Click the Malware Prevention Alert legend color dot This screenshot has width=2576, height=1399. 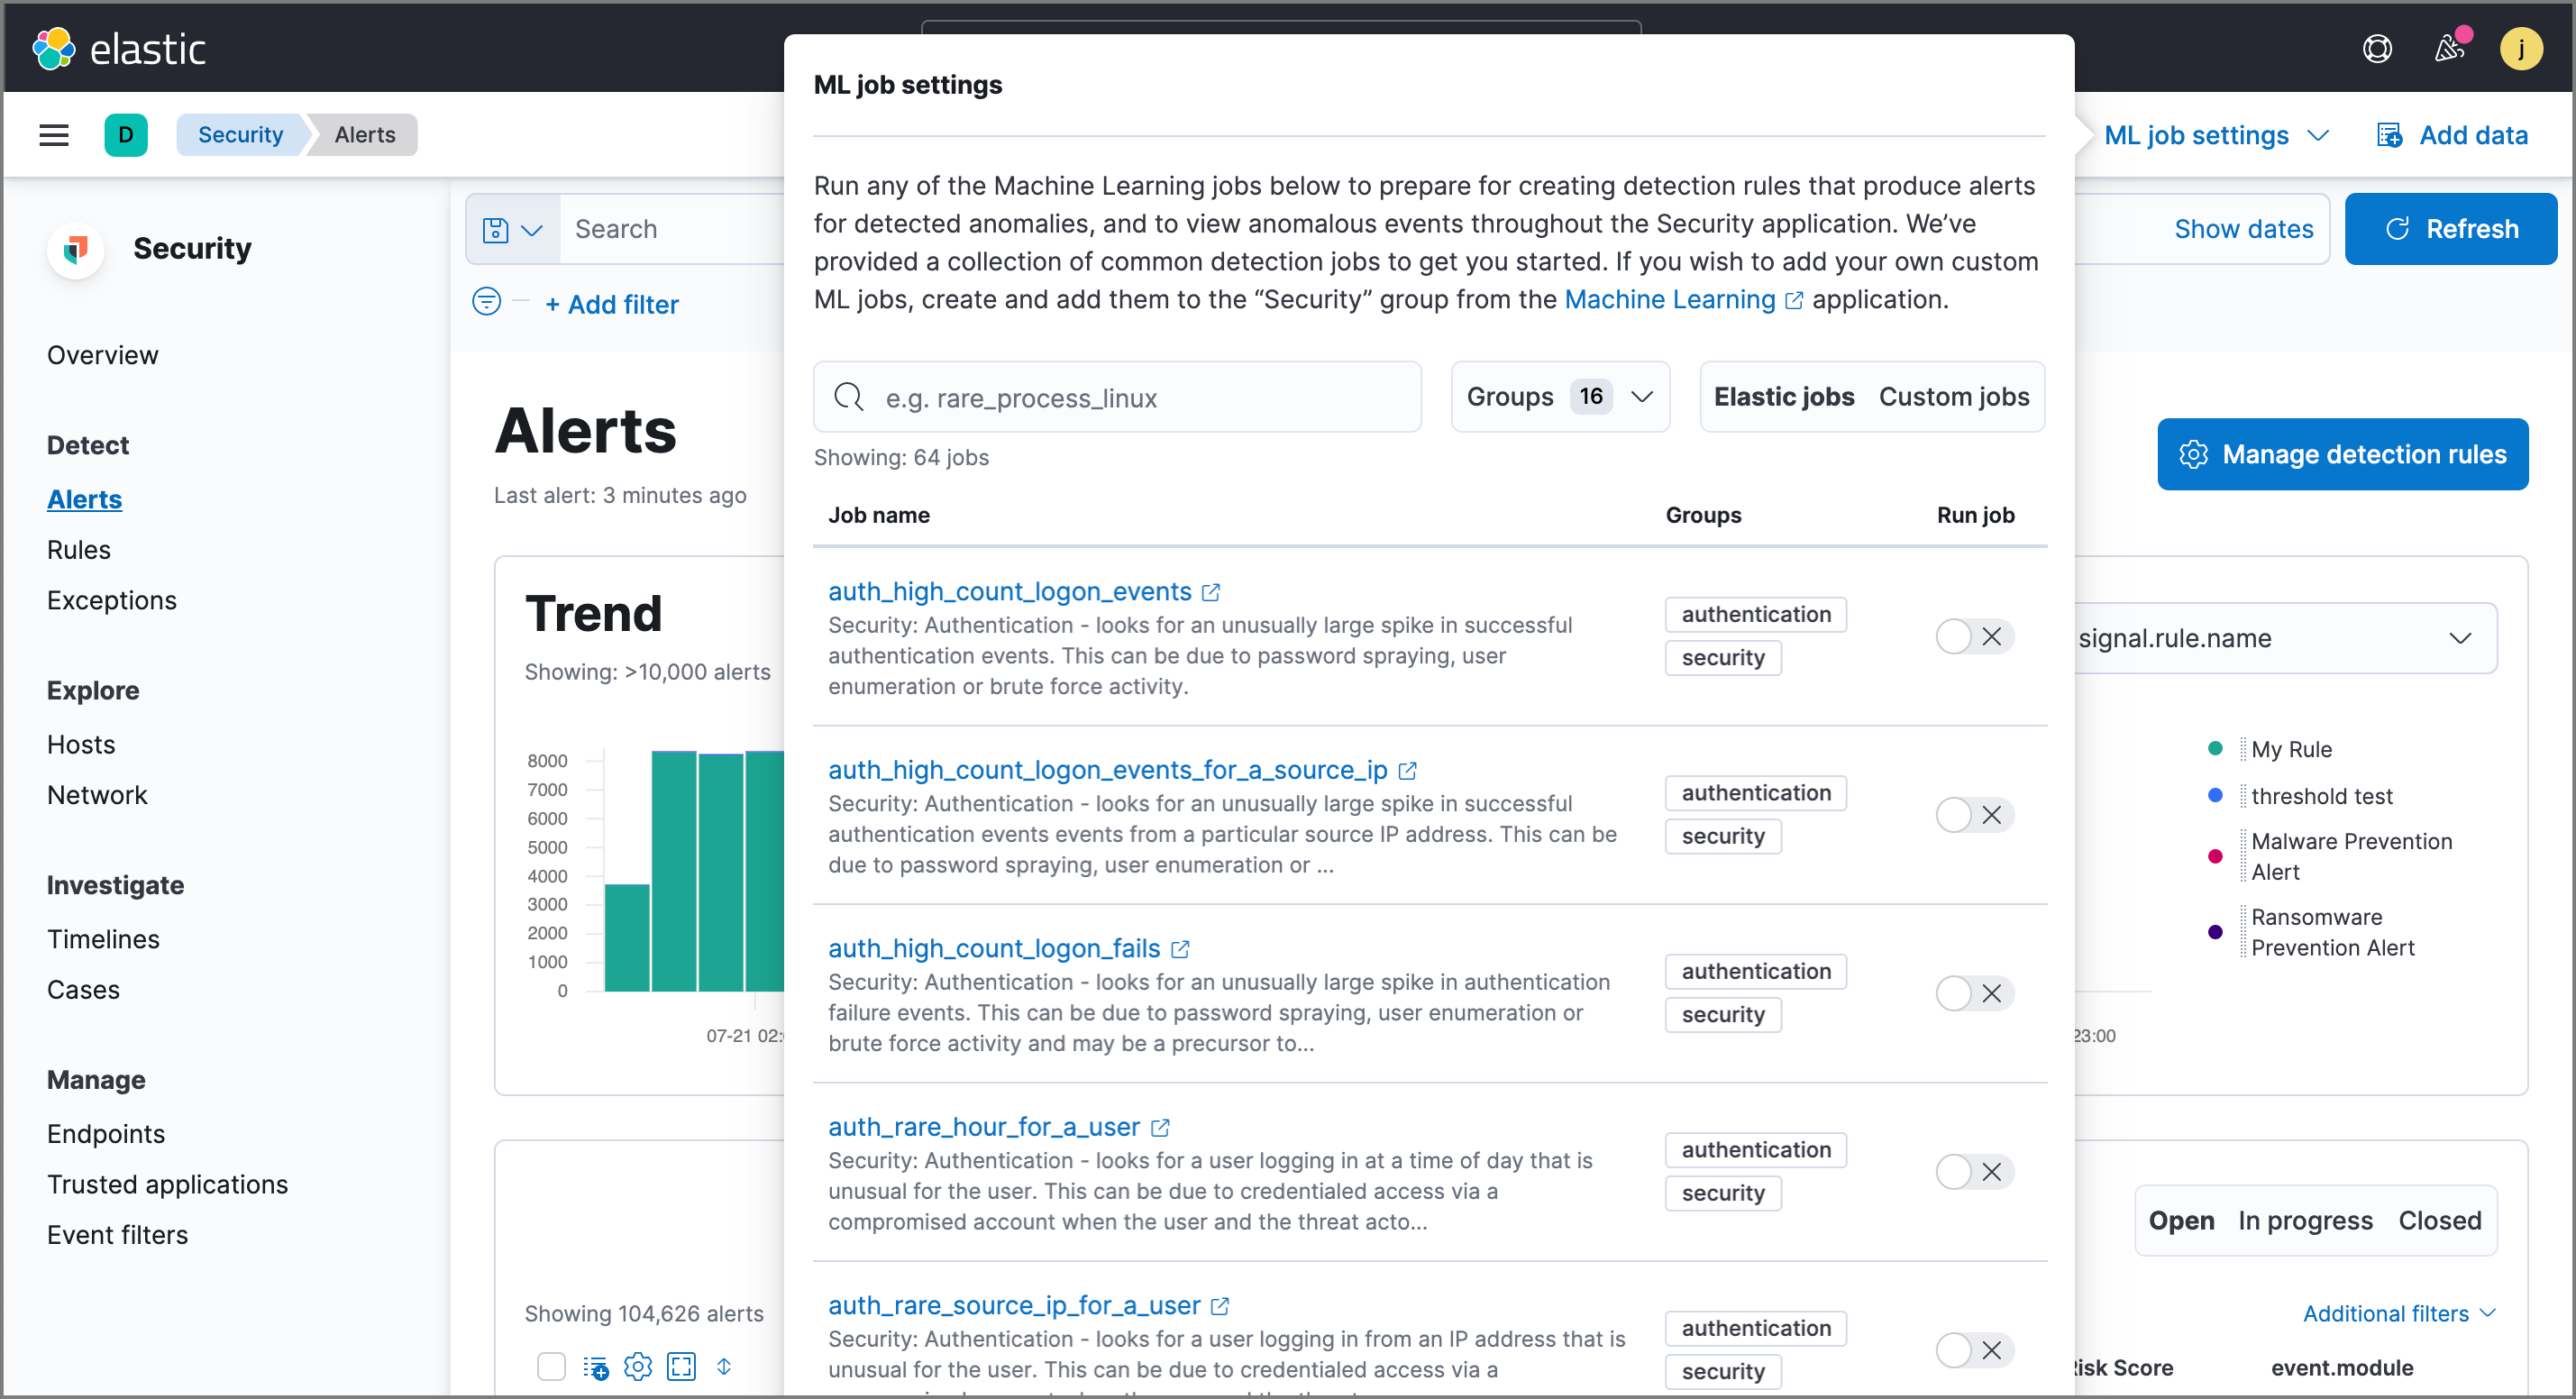(x=2216, y=856)
